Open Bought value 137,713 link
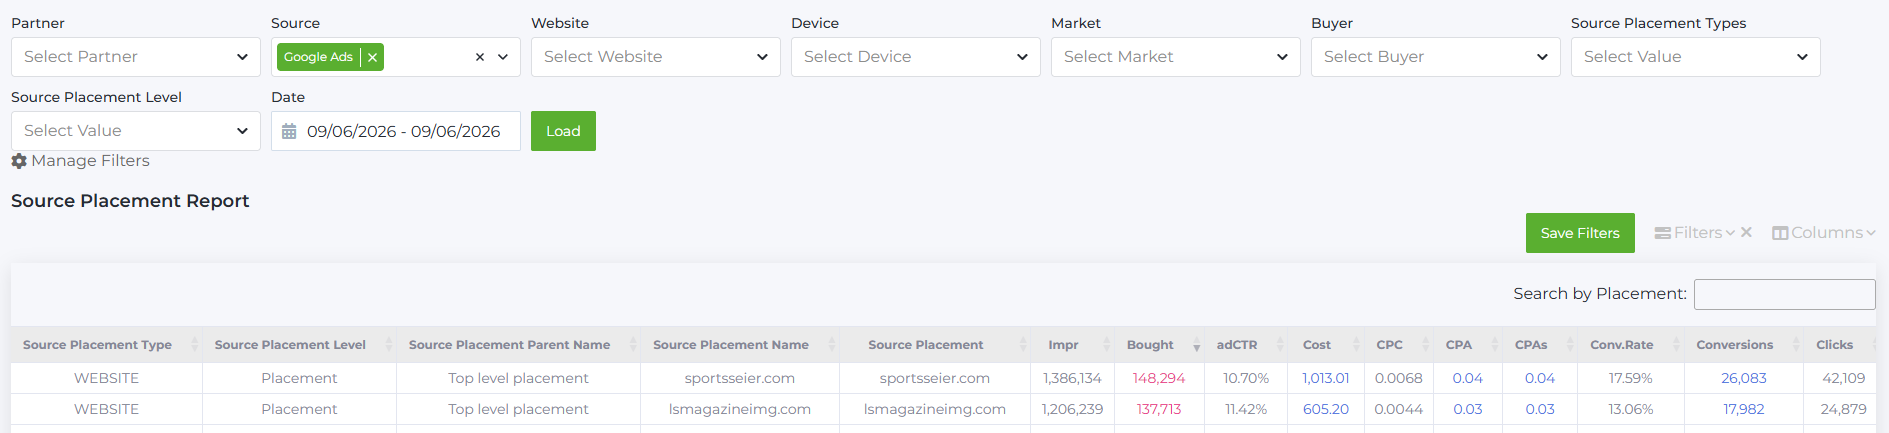Image resolution: width=1889 pixels, height=433 pixels. click(x=1159, y=409)
